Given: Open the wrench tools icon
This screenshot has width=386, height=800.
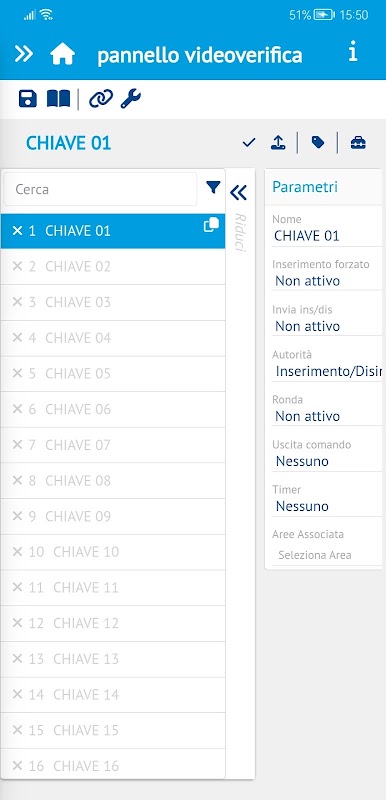Looking at the screenshot, I should click(131, 98).
